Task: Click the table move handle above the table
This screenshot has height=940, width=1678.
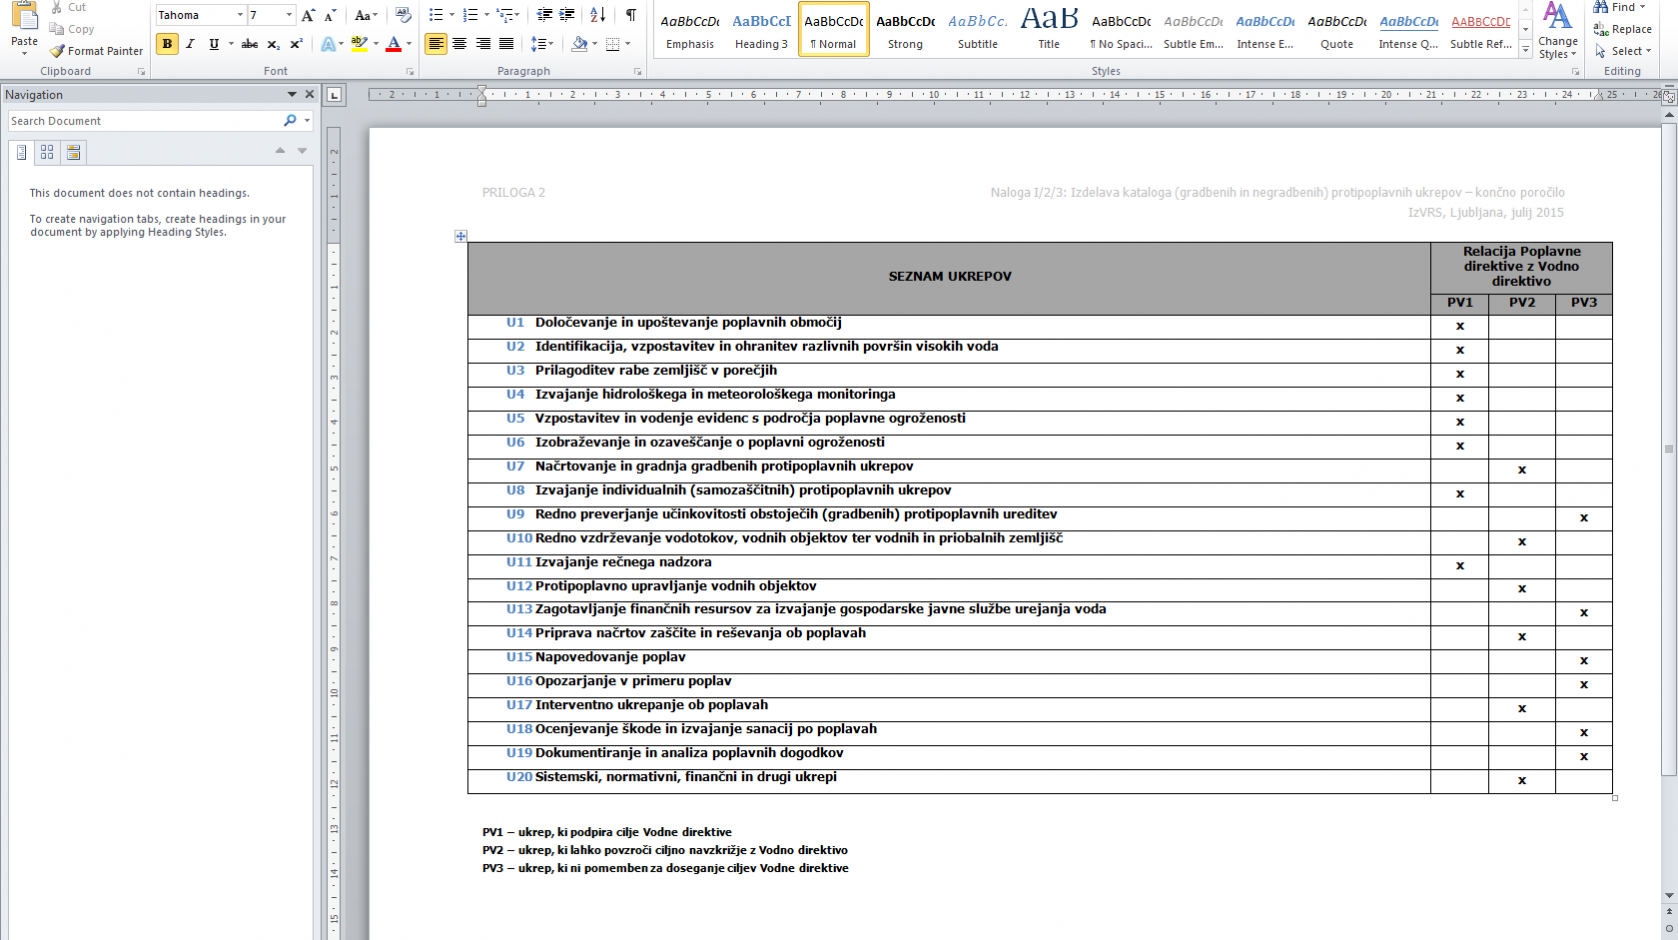Action: coord(461,236)
